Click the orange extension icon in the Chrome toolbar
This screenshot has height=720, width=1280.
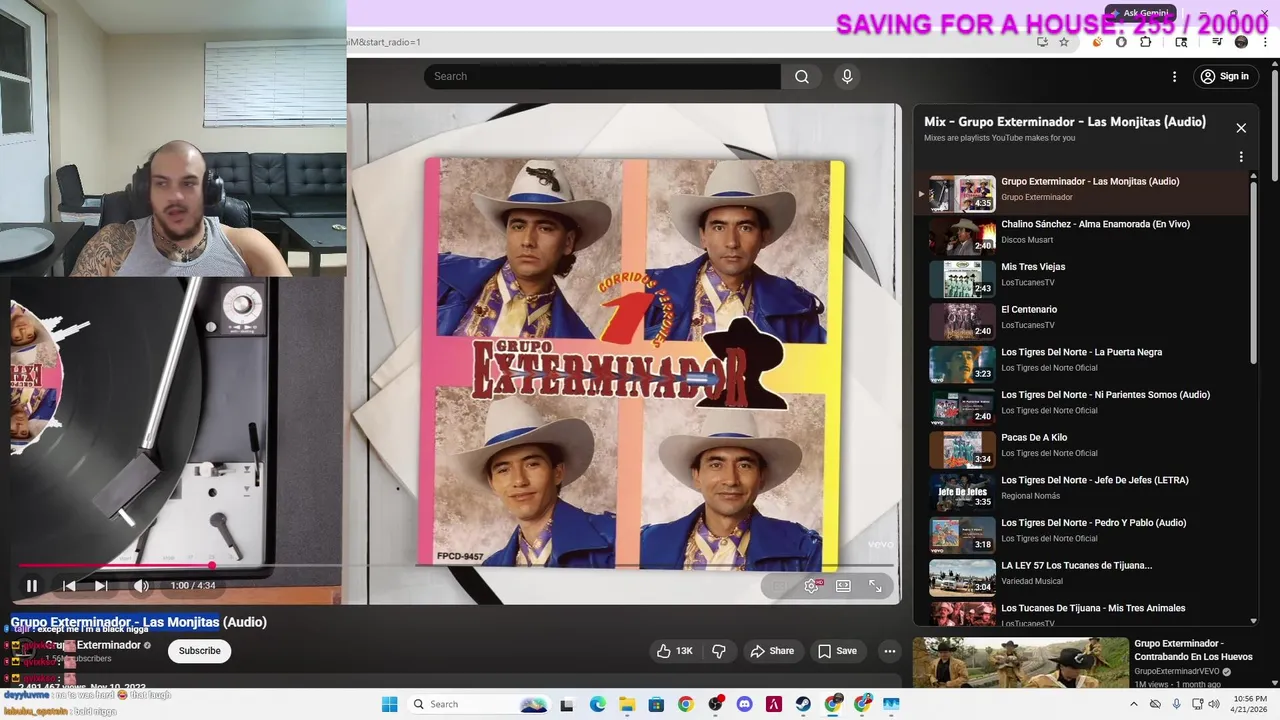click(1098, 42)
